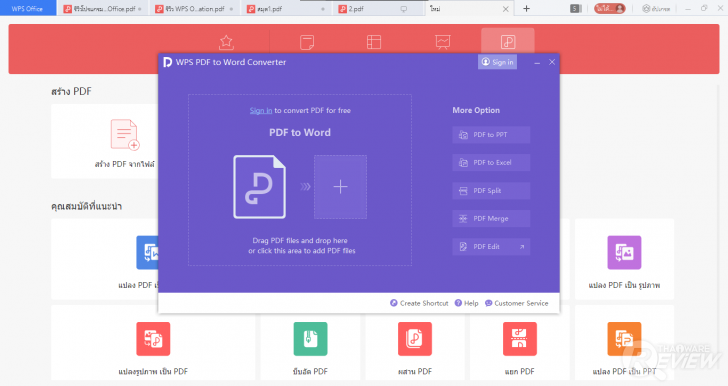
Task: Click the user account avatar in title bar
Action: (x=619, y=8)
